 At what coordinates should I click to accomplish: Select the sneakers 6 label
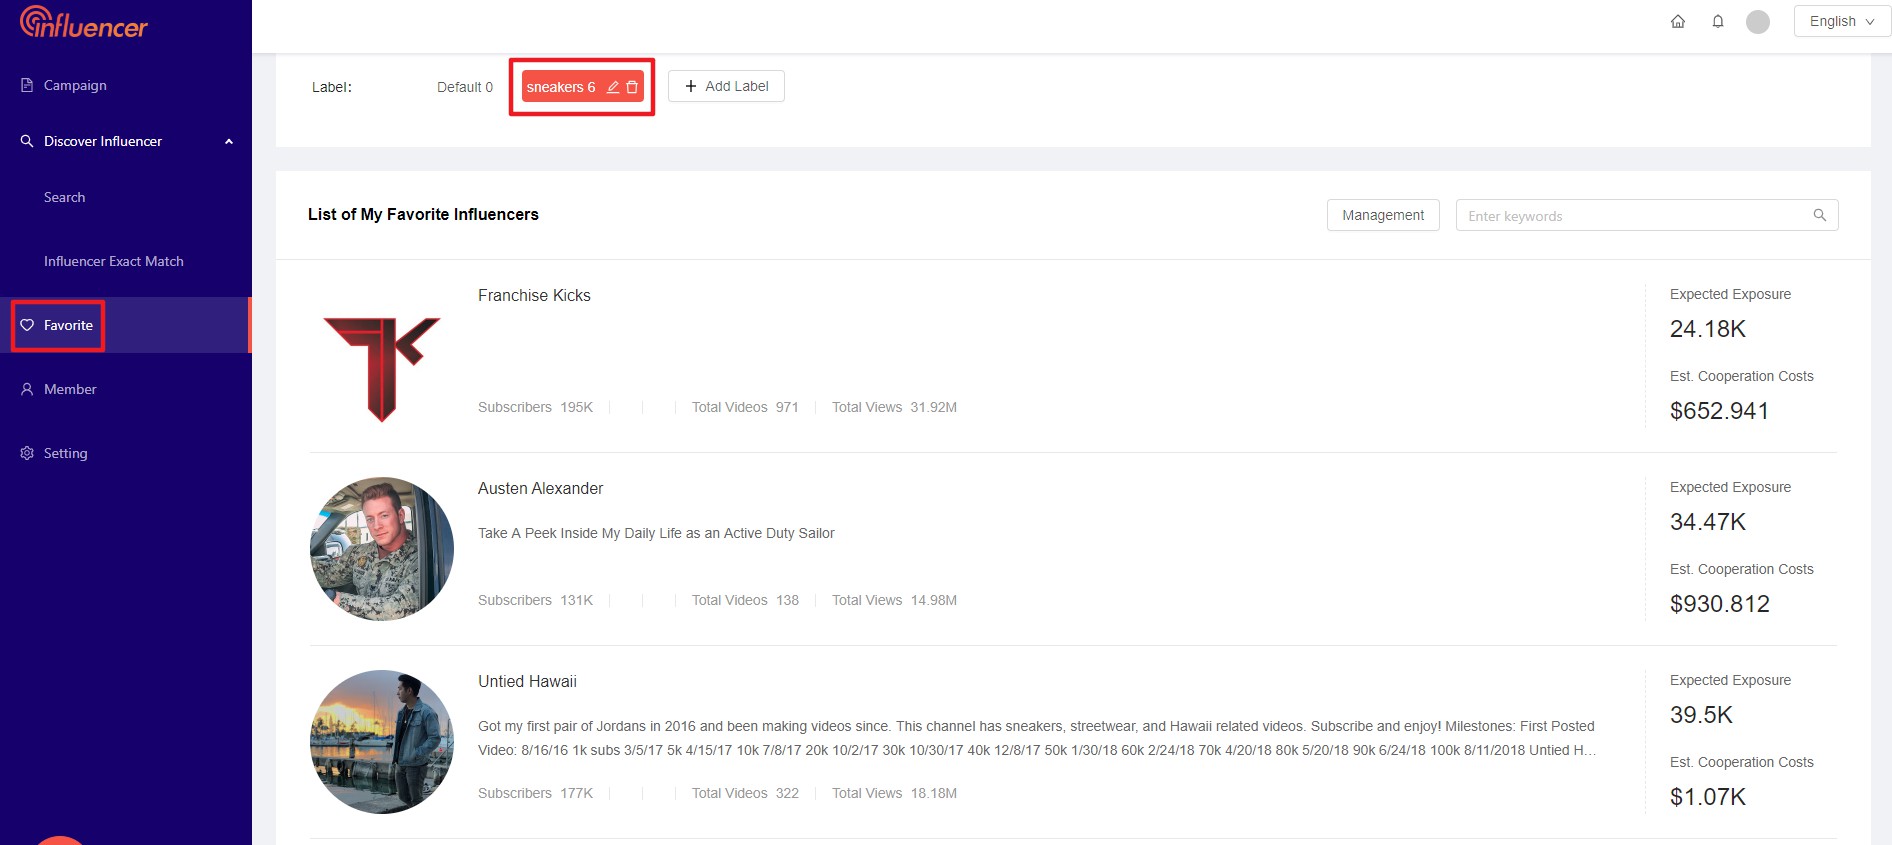coord(561,87)
